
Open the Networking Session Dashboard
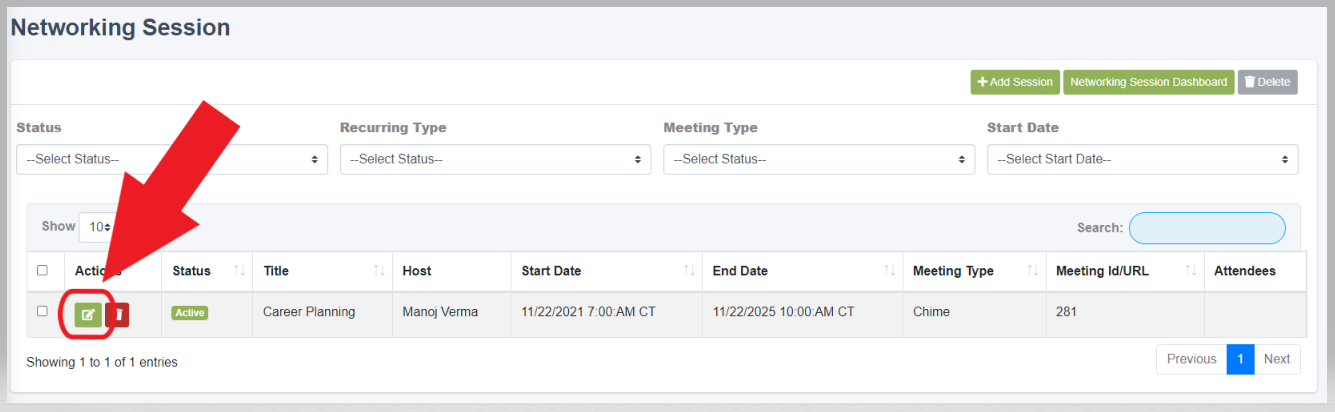(1148, 82)
